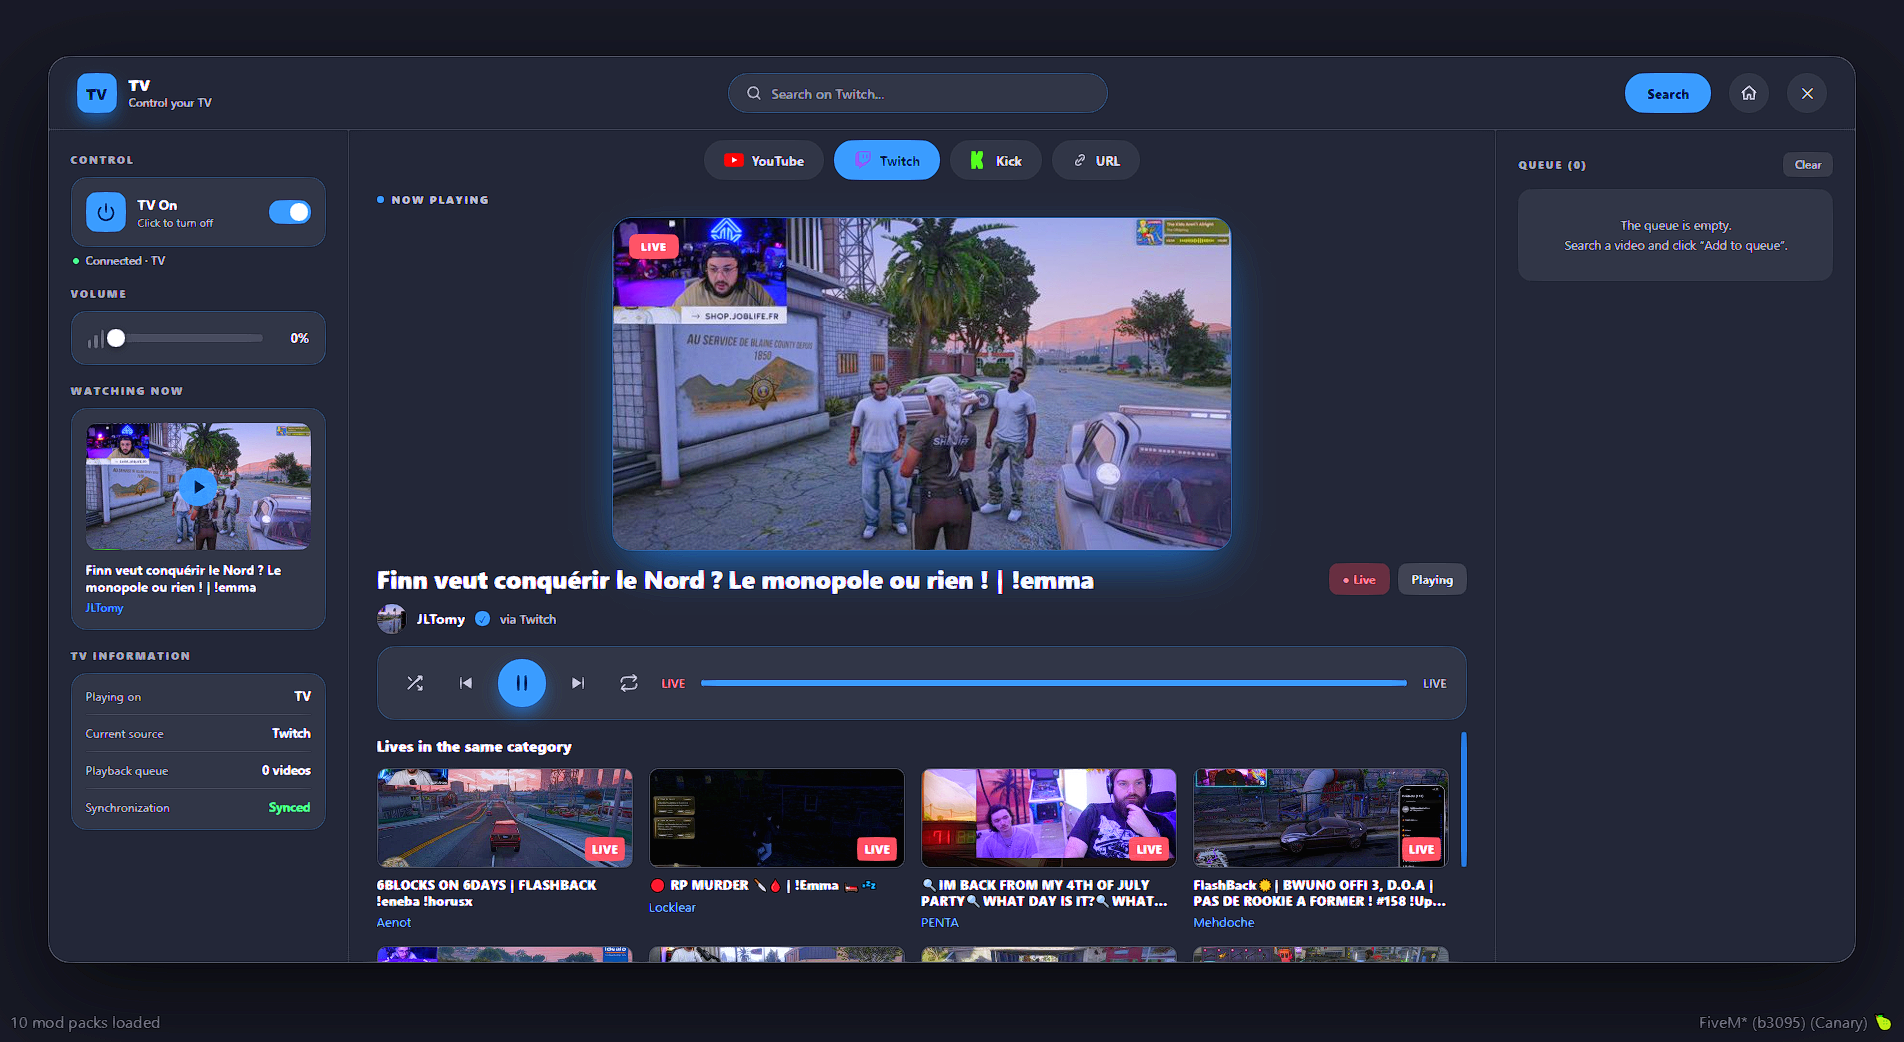Image resolution: width=1904 pixels, height=1042 pixels.
Task: Click the TV power icon
Action: click(106, 212)
